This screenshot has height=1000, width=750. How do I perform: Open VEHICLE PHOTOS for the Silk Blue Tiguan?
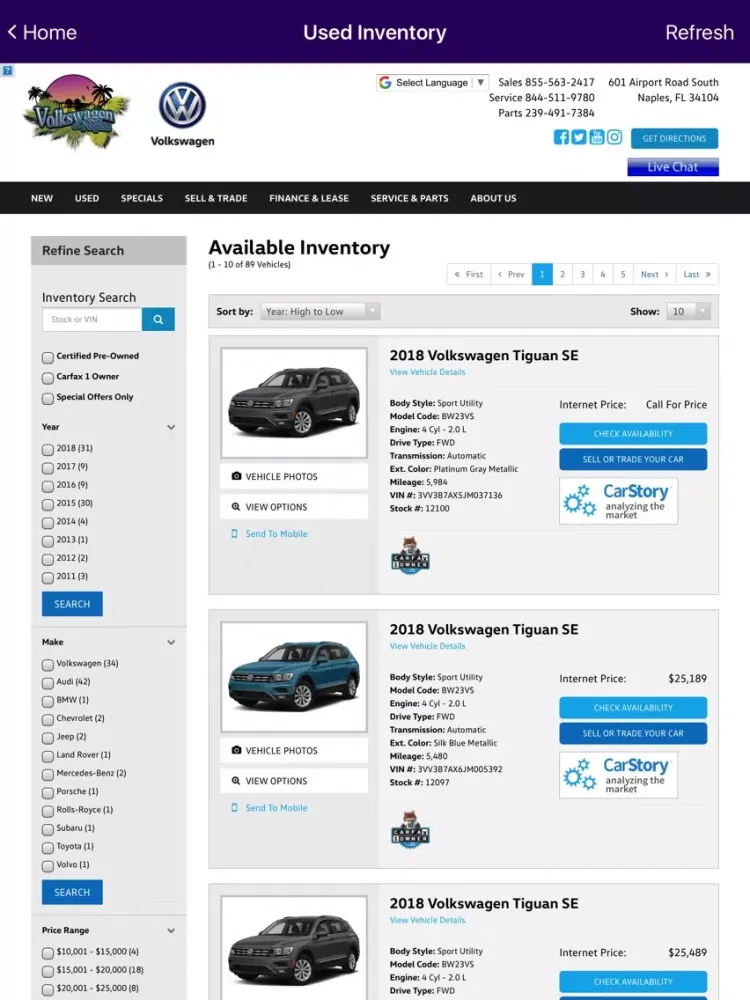294,751
